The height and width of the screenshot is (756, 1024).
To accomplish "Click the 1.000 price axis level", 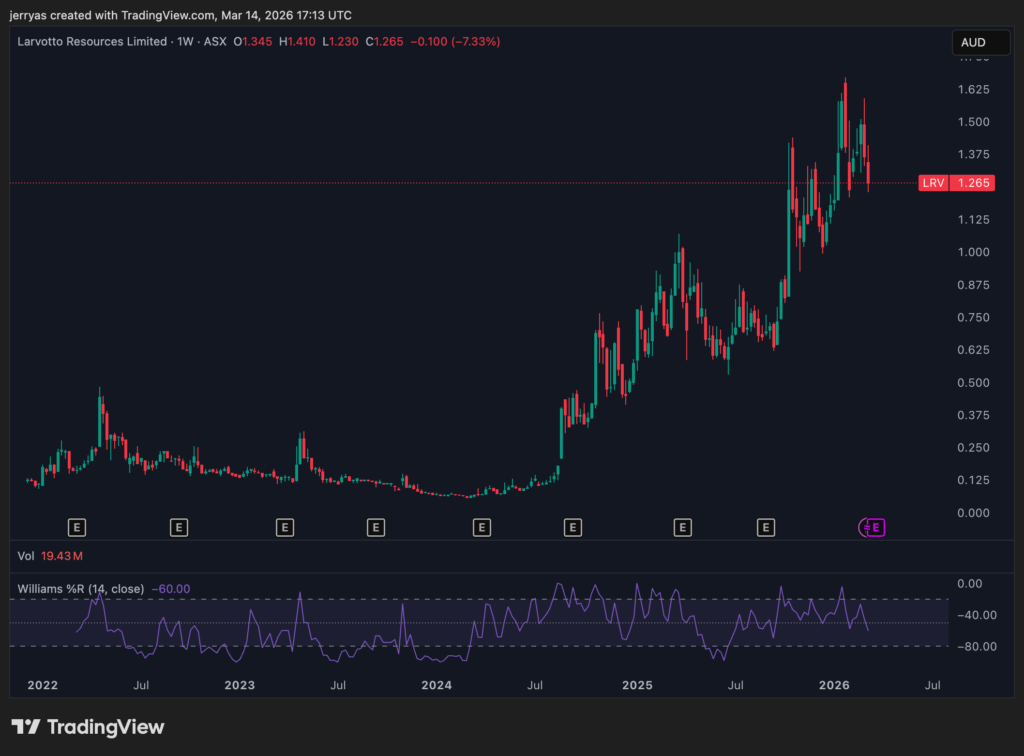I will [974, 252].
